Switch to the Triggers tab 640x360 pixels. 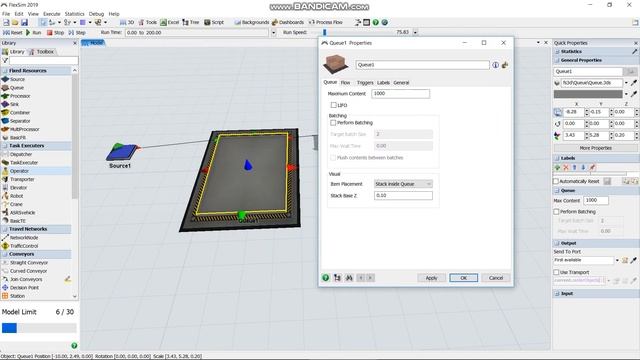tap(365, 82)
